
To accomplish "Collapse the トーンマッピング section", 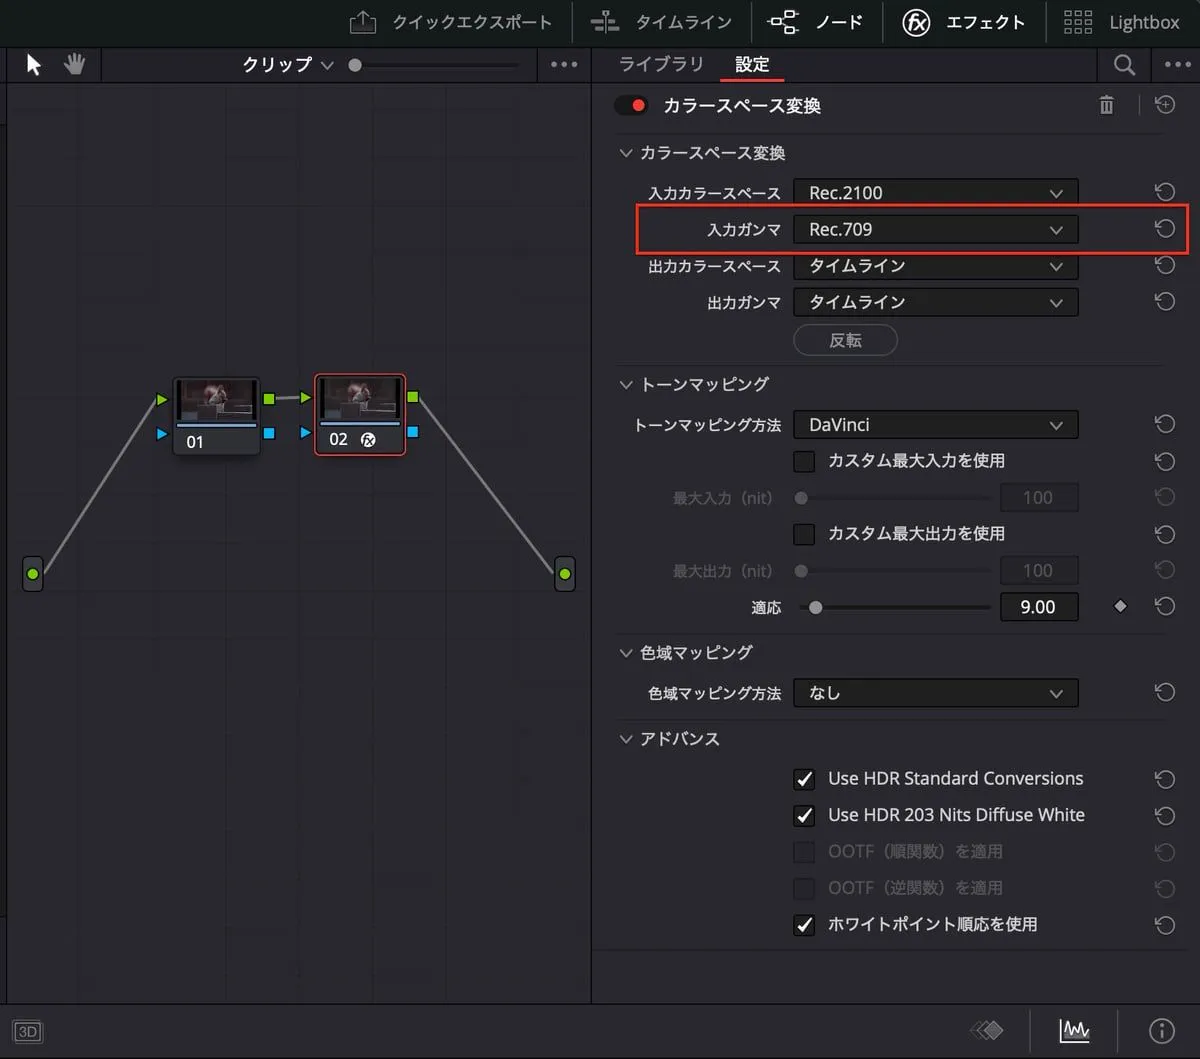I will (627, 384).
